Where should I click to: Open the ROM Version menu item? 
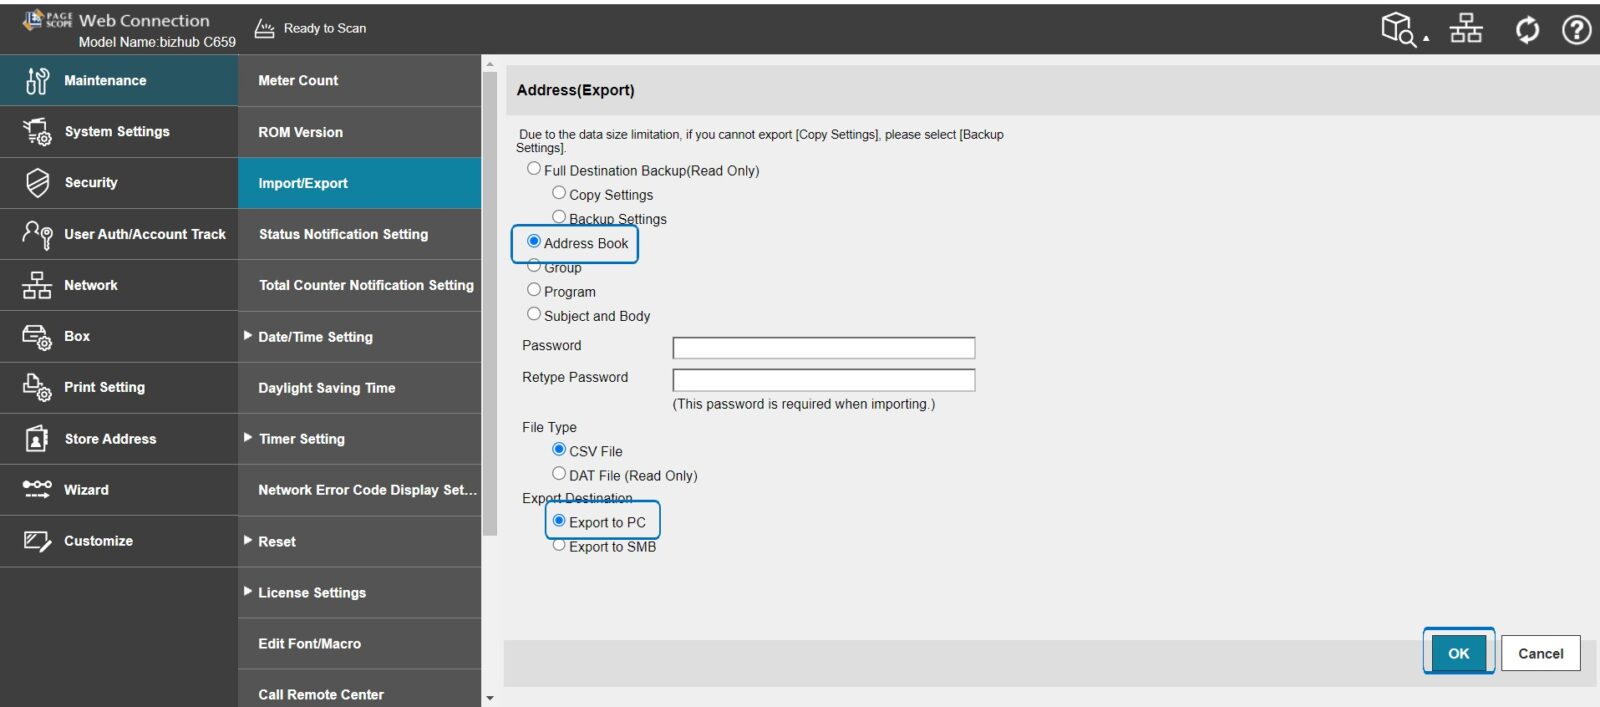pos(300,132)
